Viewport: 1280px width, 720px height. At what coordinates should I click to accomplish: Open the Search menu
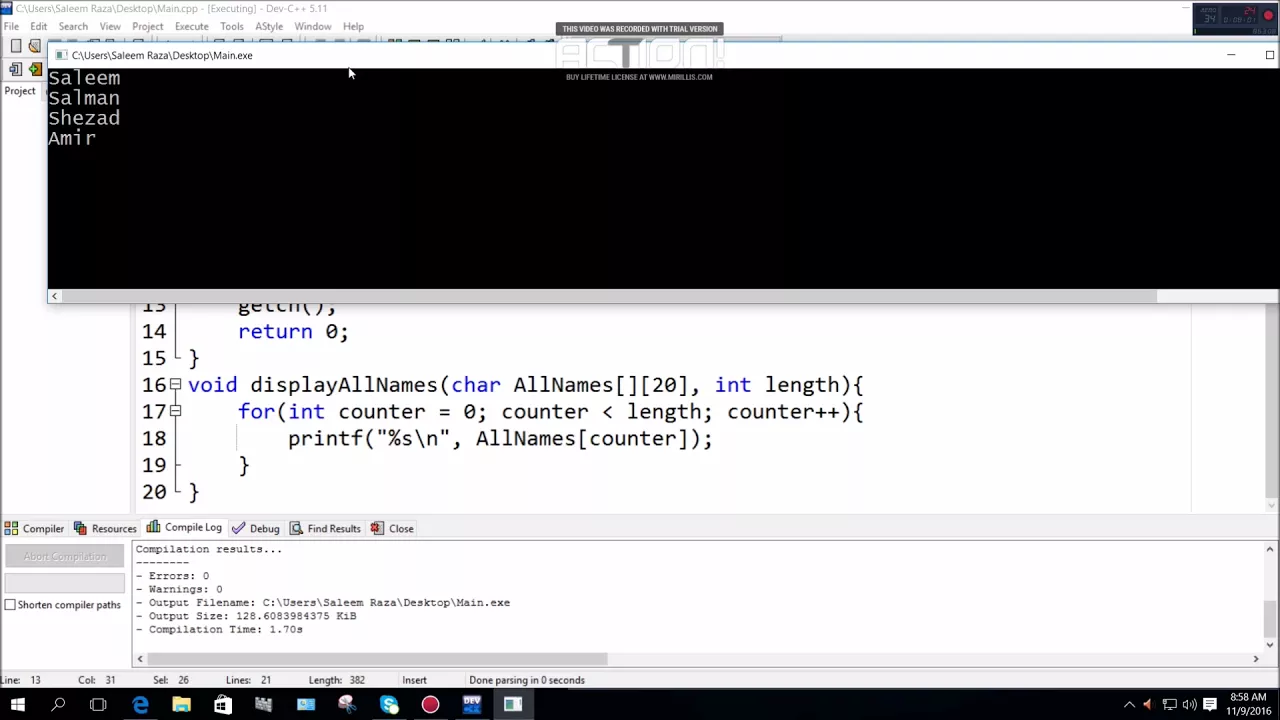[x=73, y=26]
